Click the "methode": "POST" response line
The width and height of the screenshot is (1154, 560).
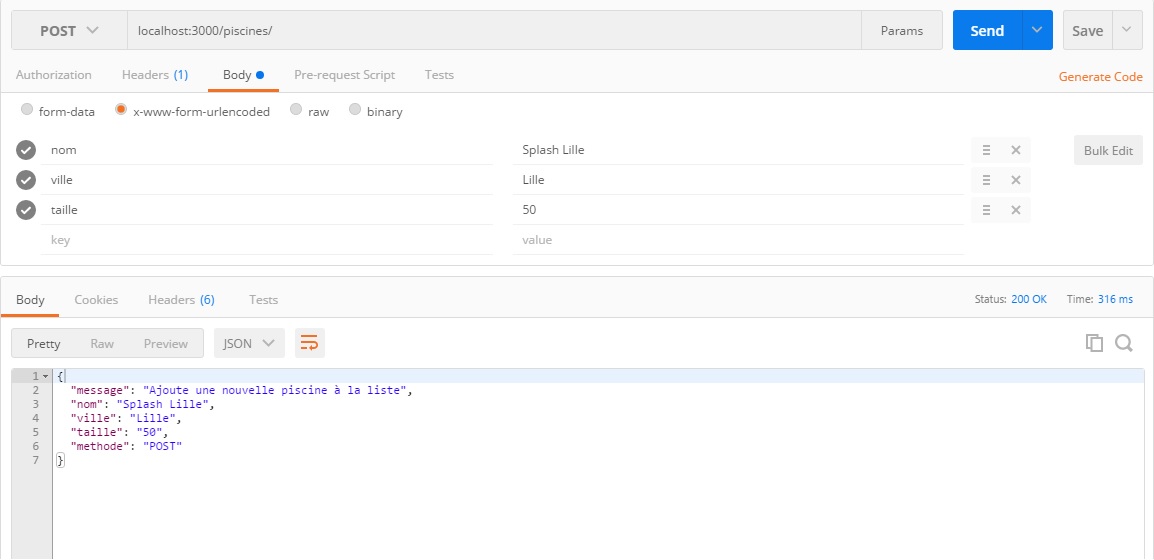126,447
